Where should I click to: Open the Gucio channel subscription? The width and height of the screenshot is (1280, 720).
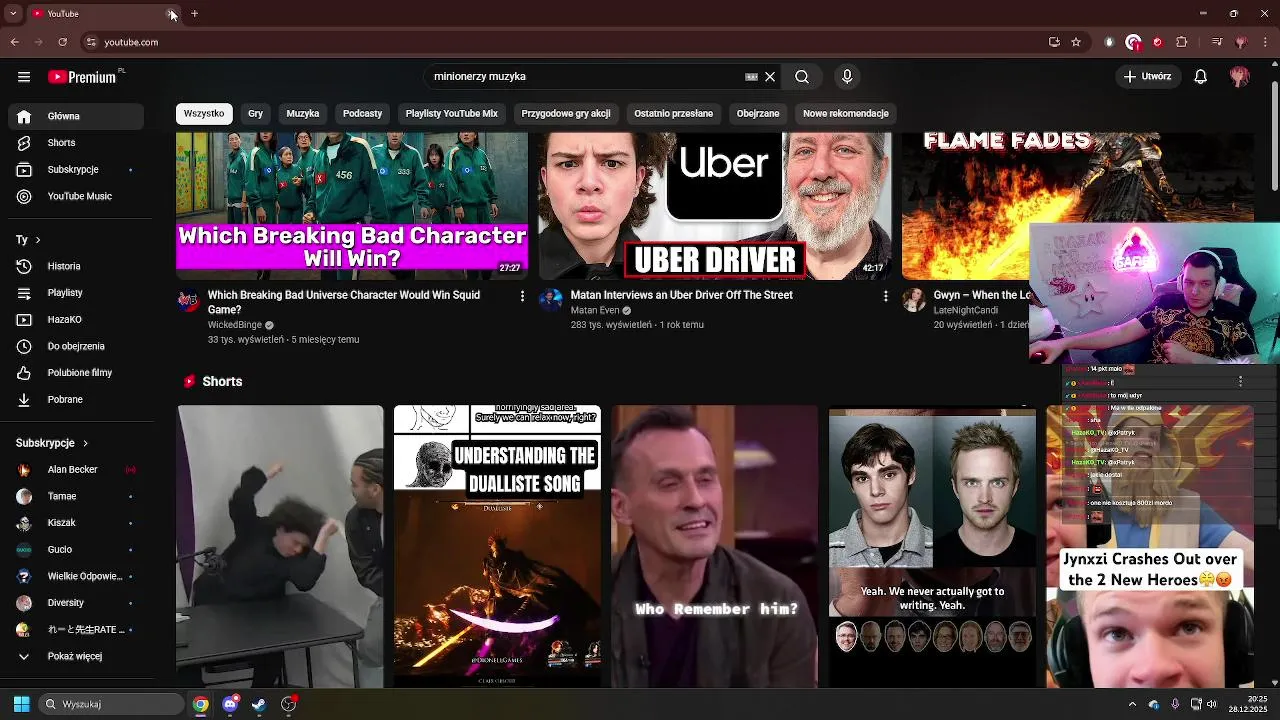pyautogui.click(x=76, y=550)
